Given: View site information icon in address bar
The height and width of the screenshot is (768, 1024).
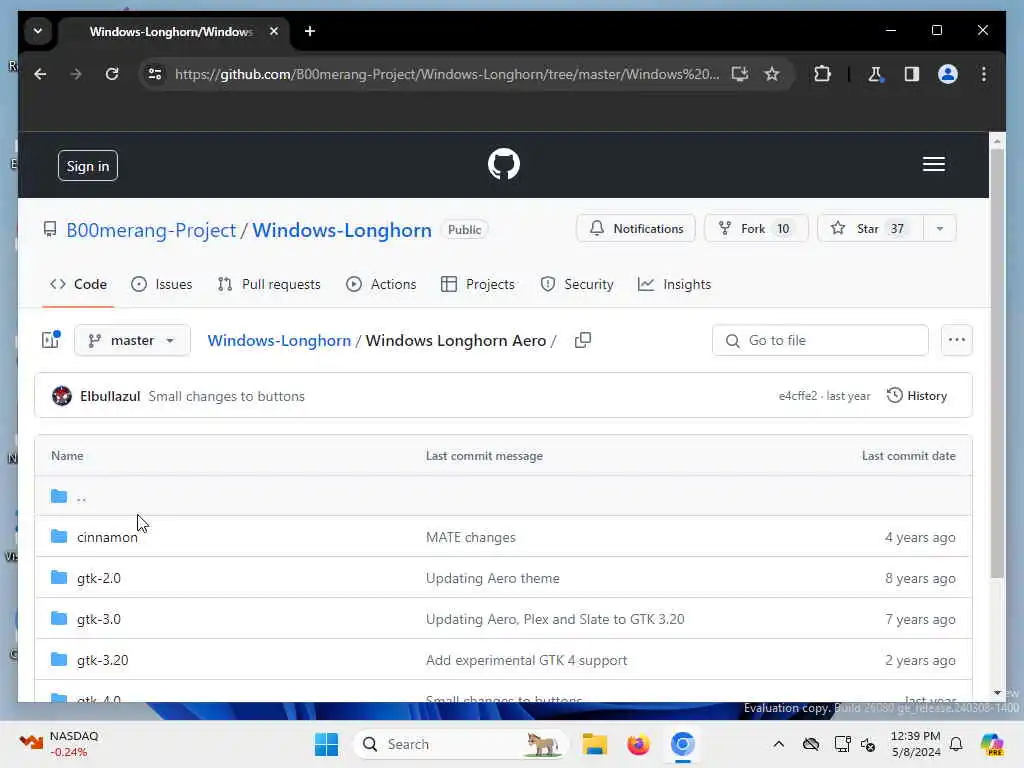Looking at the screenshot, I should (155, 74).
